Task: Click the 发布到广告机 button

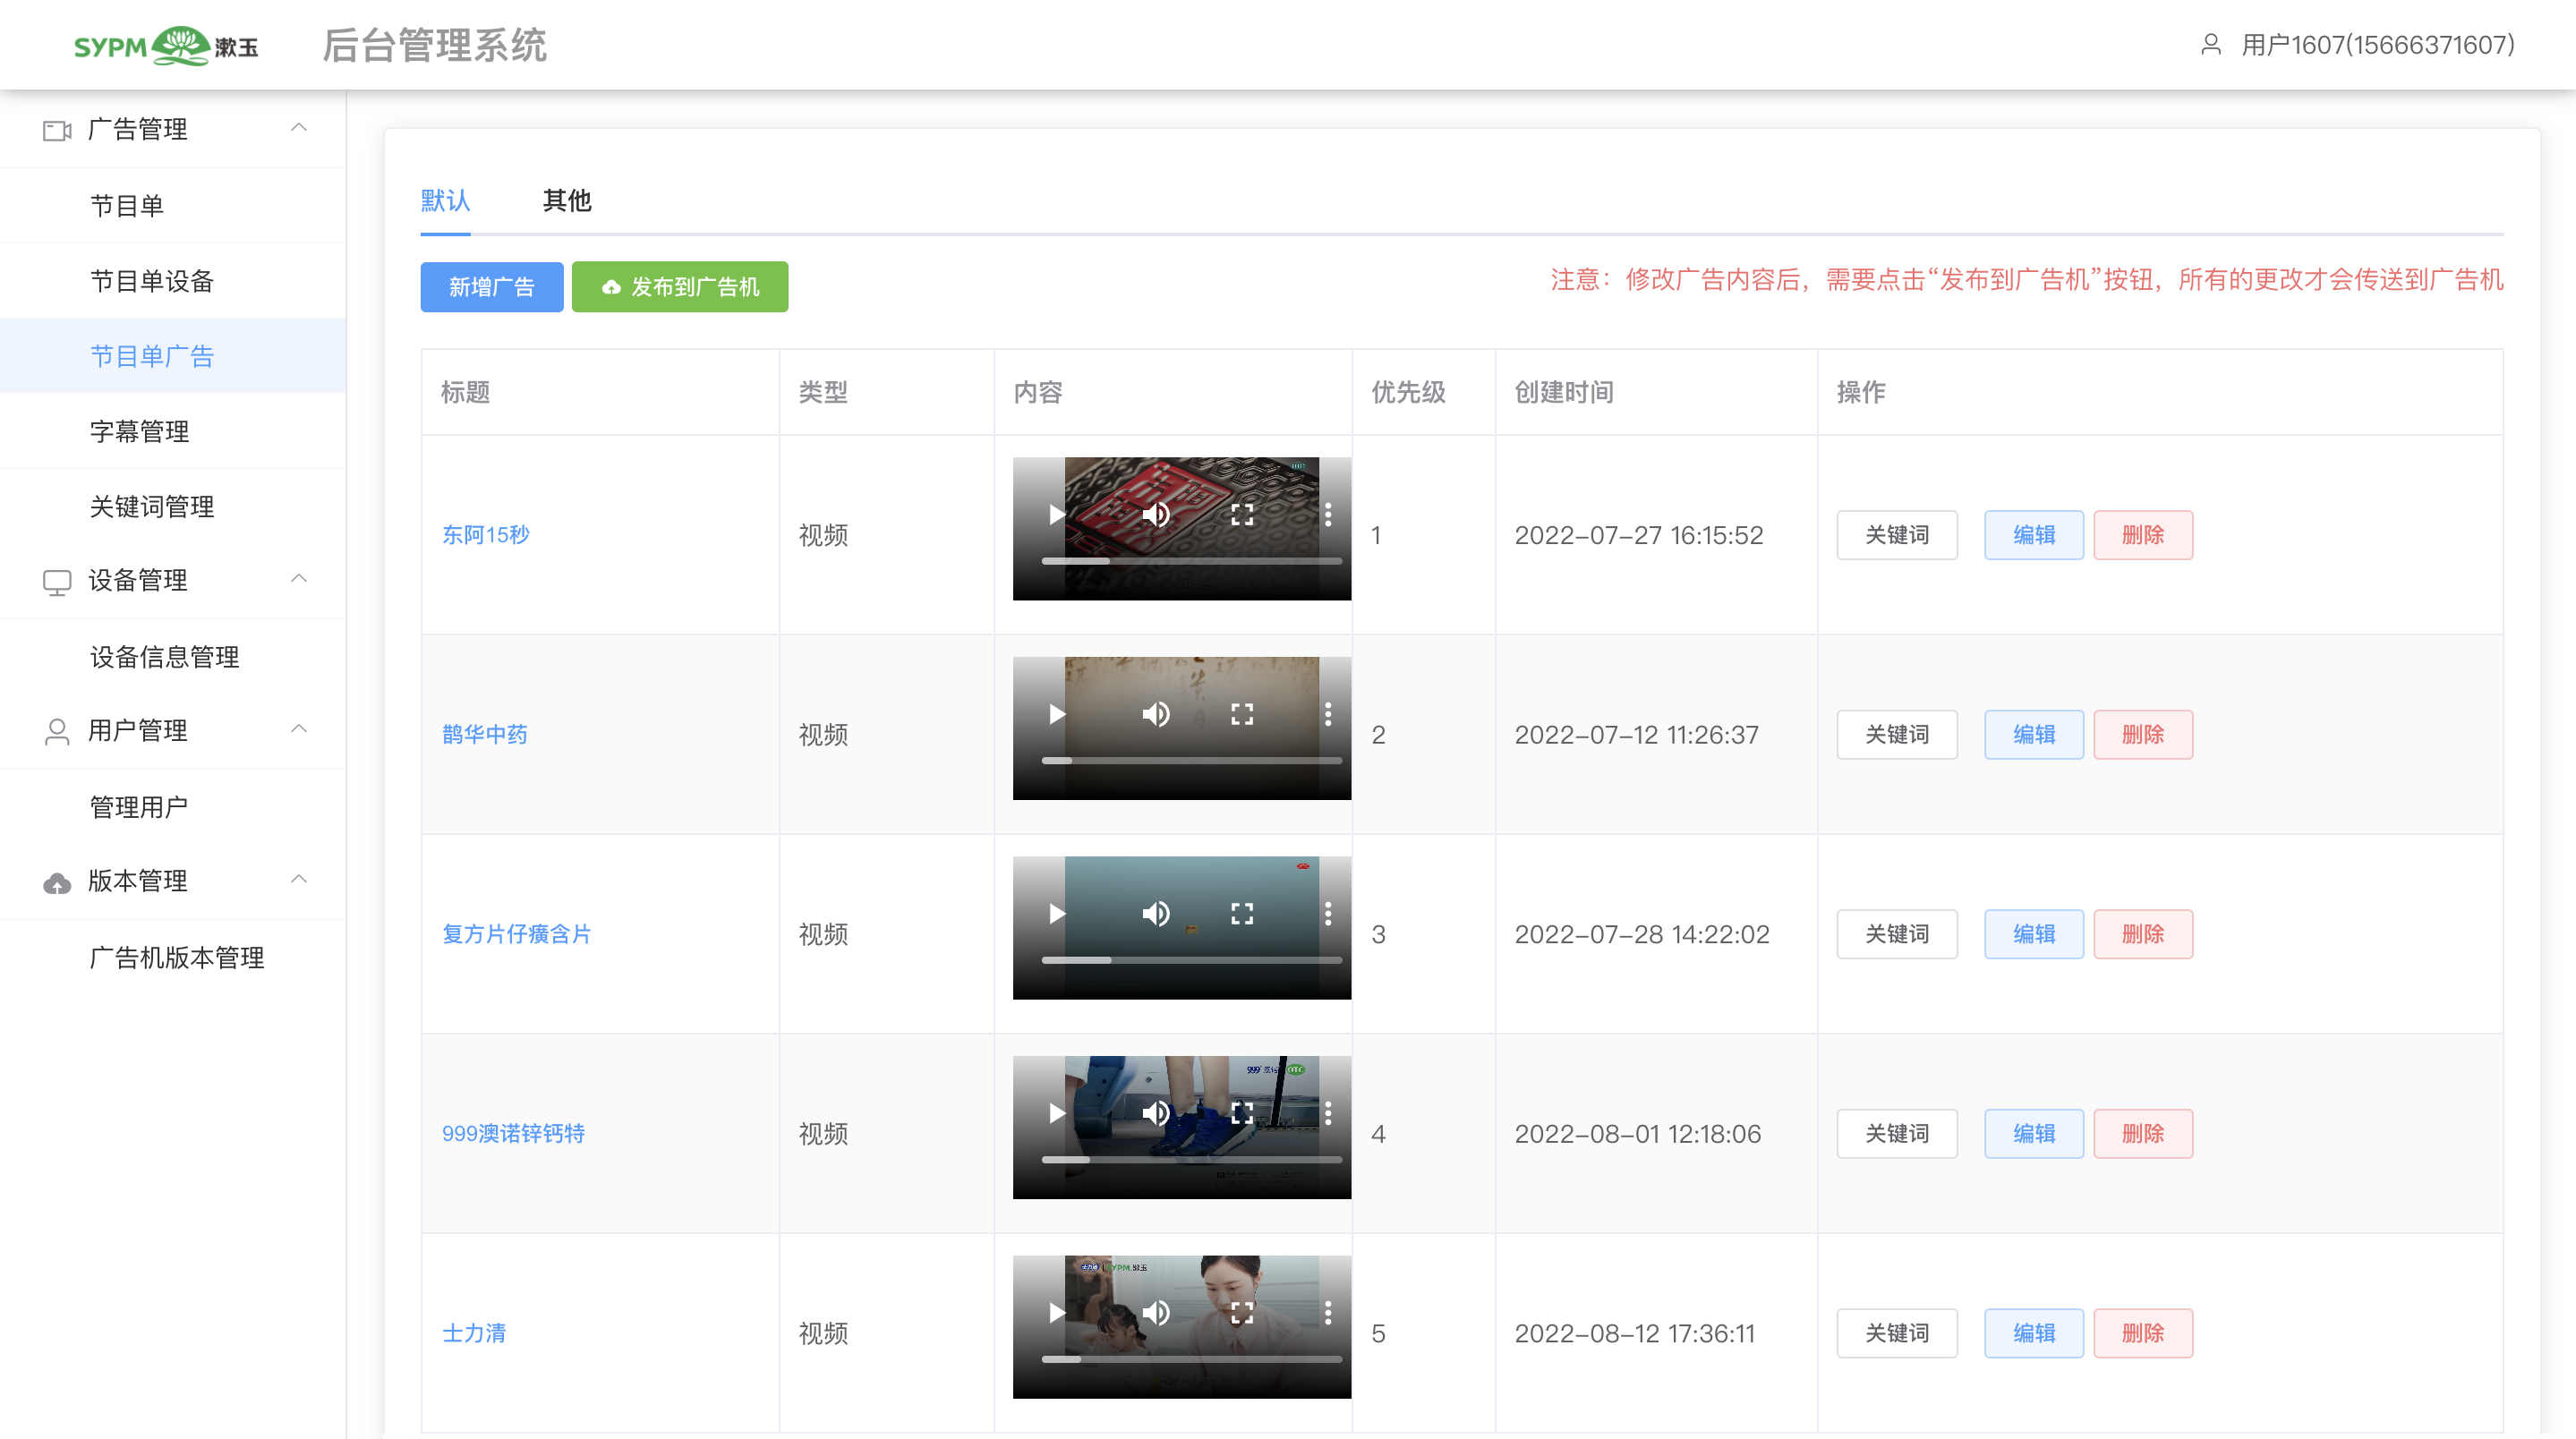Action: click(680, 287)
